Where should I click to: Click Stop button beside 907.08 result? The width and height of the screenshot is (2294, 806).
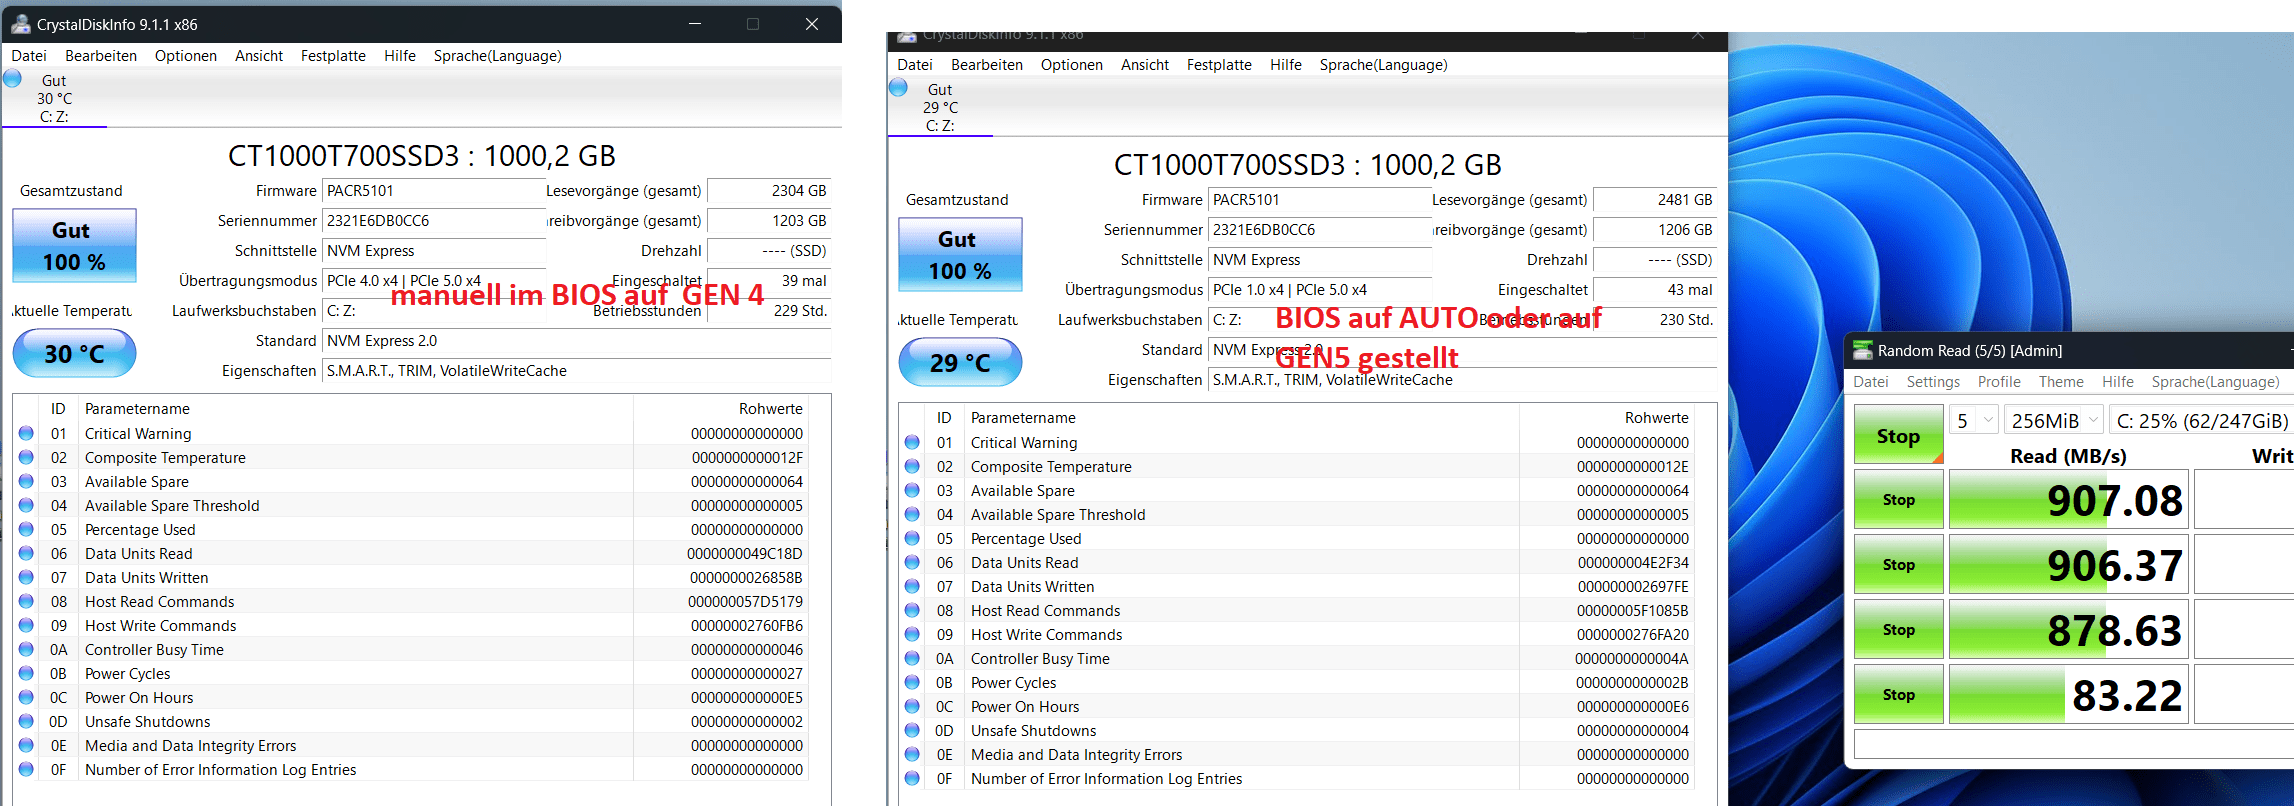[x=1898, y=500]
